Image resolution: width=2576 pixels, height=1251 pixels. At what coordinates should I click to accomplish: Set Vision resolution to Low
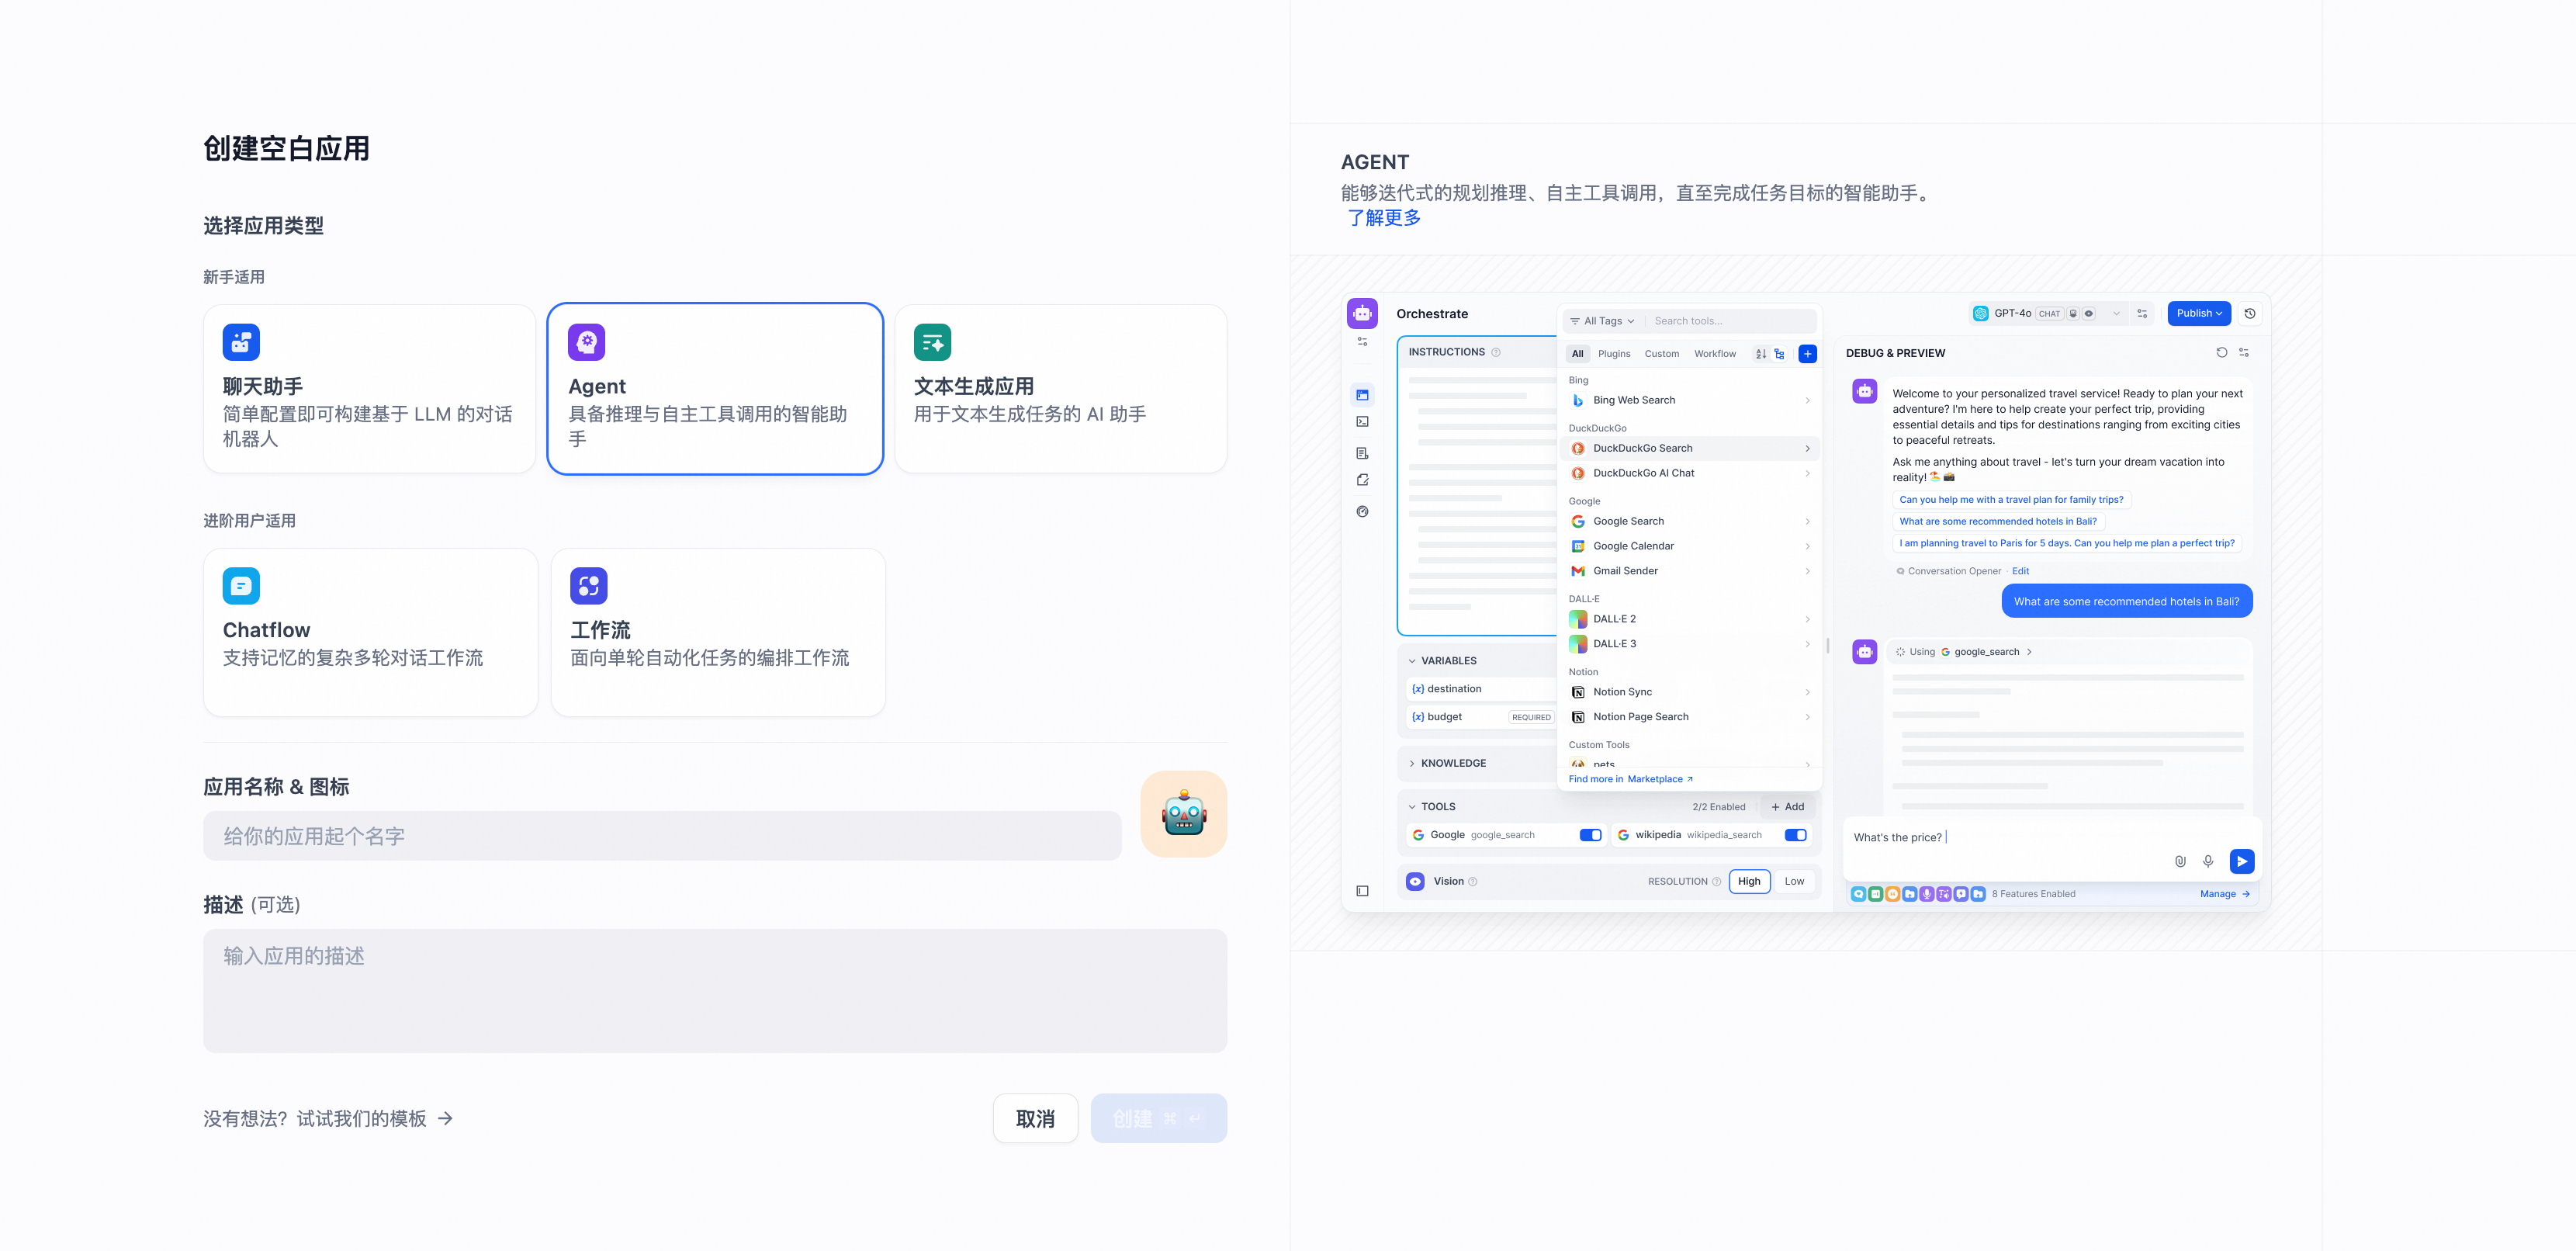coord(1794,881)
